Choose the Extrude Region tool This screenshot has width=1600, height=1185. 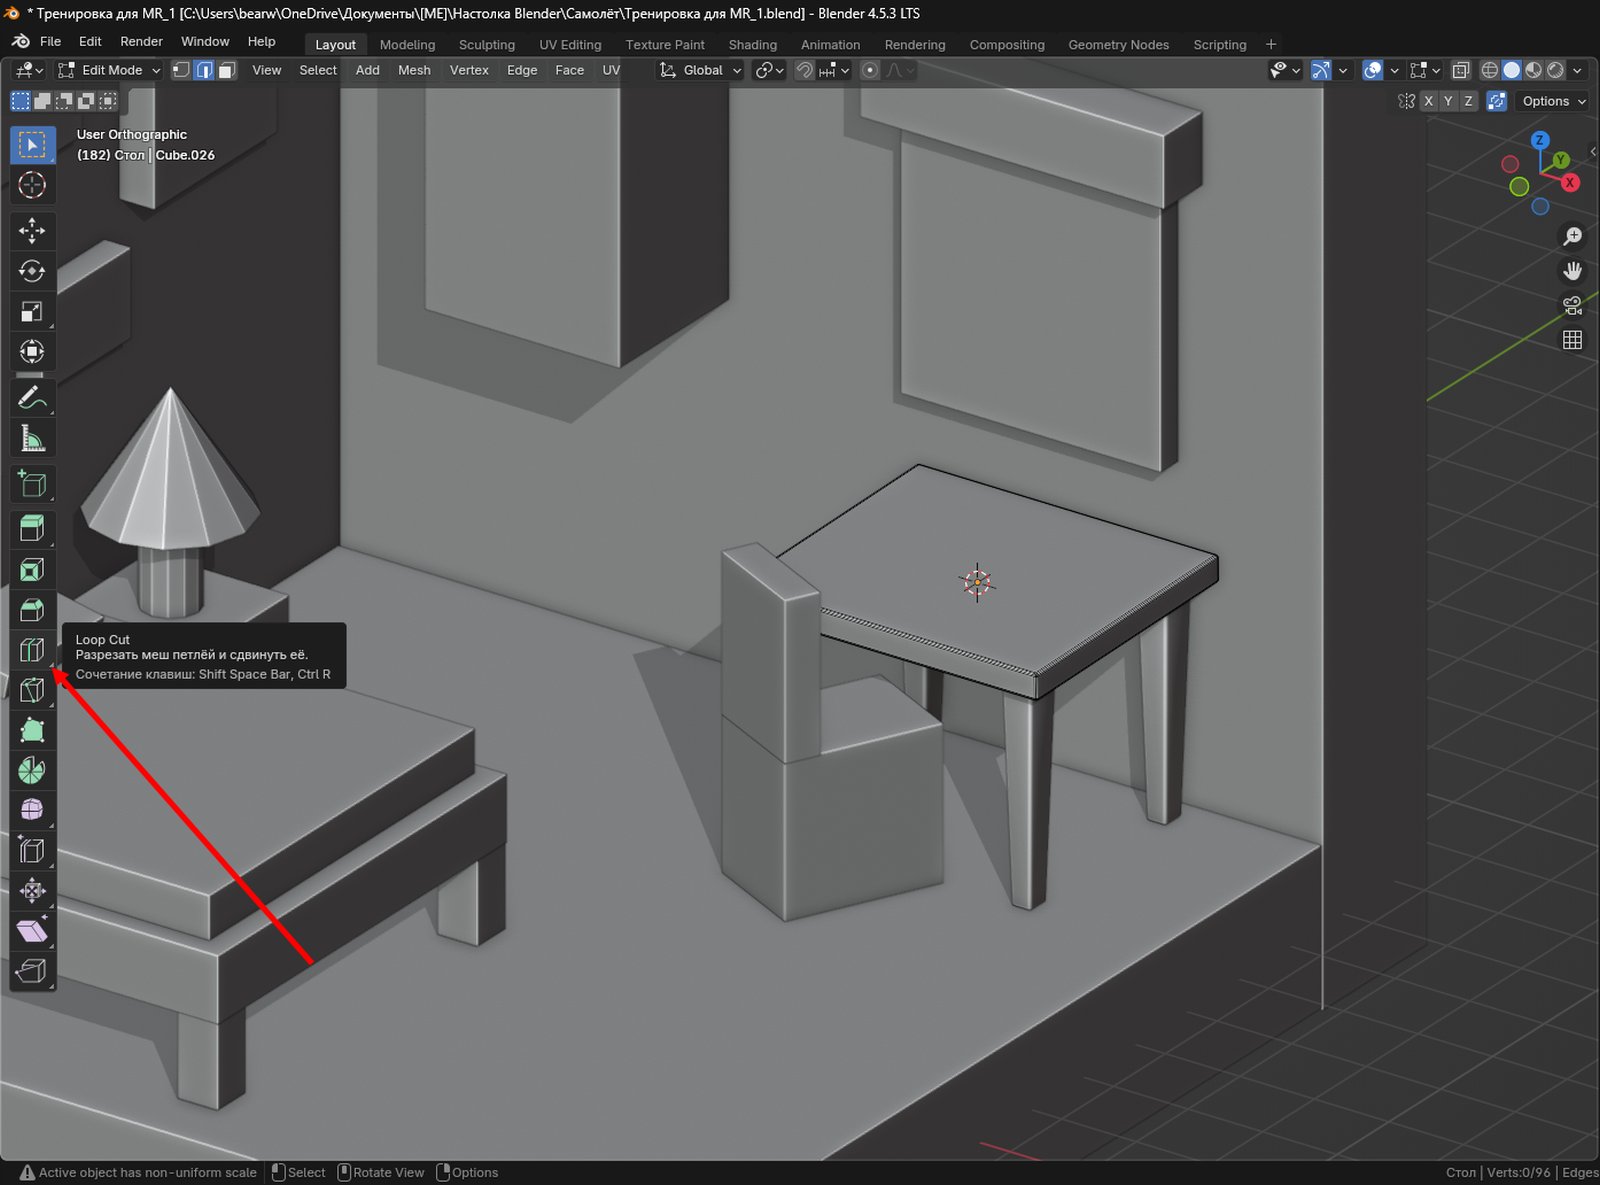point(32,529)
